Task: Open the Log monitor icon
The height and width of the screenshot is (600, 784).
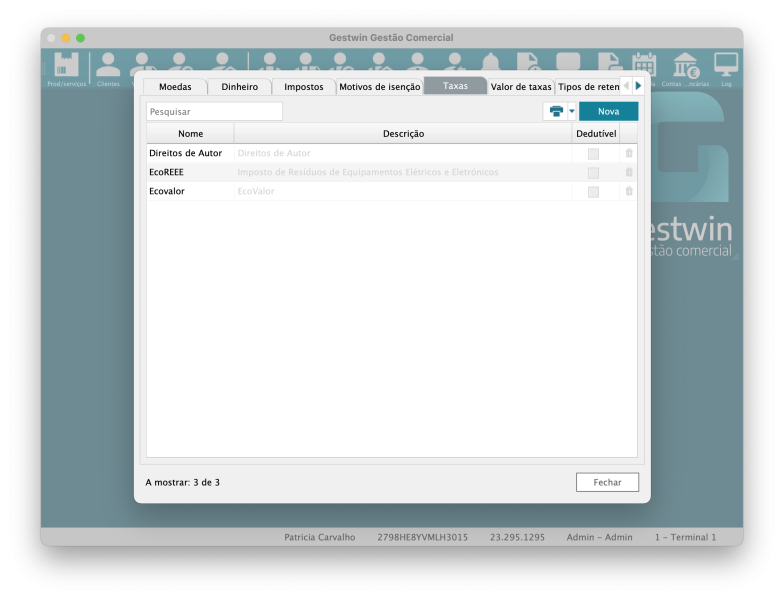Action: tap(726, 68)
